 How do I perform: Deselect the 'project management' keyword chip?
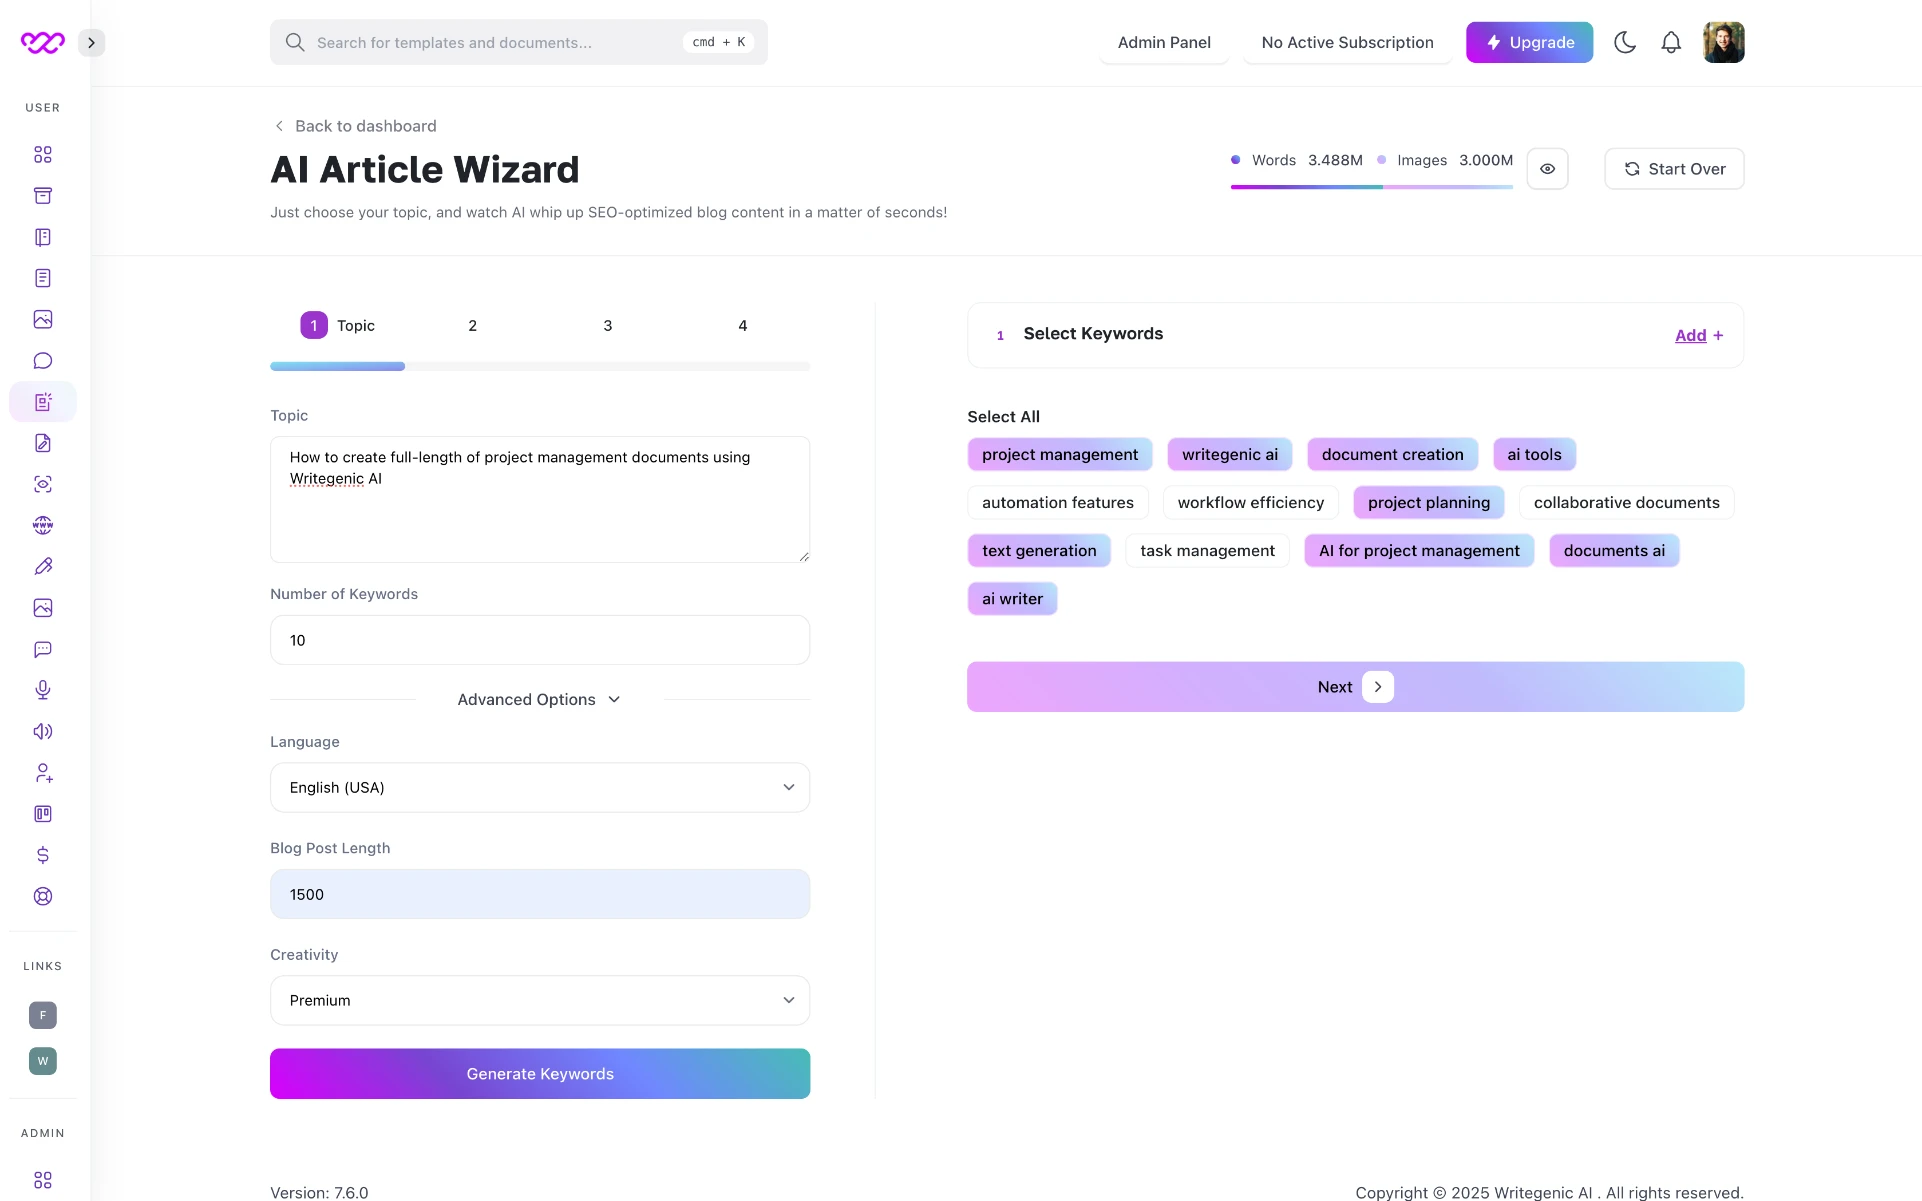(x=1059, y=455)
